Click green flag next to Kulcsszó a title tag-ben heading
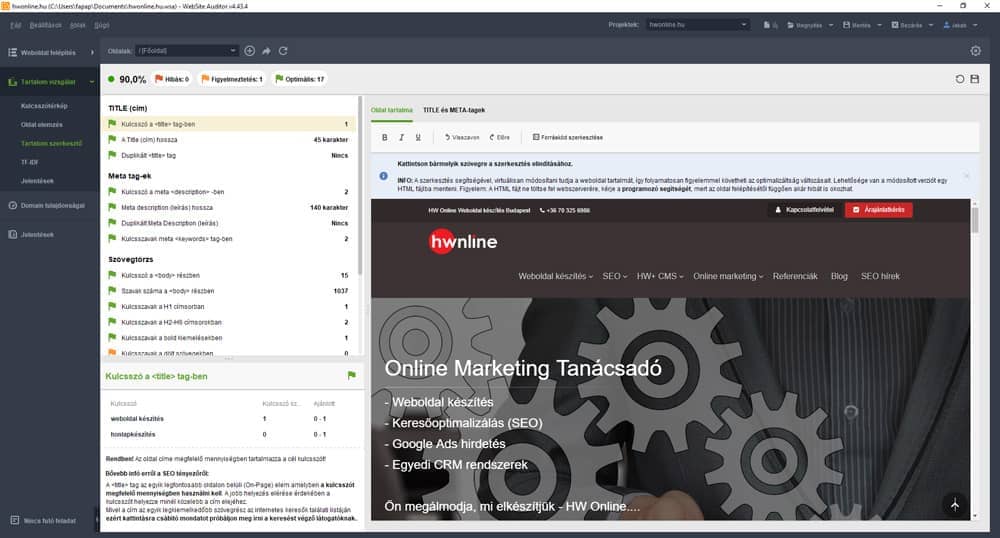1000x538 pixels. (351, 375)
